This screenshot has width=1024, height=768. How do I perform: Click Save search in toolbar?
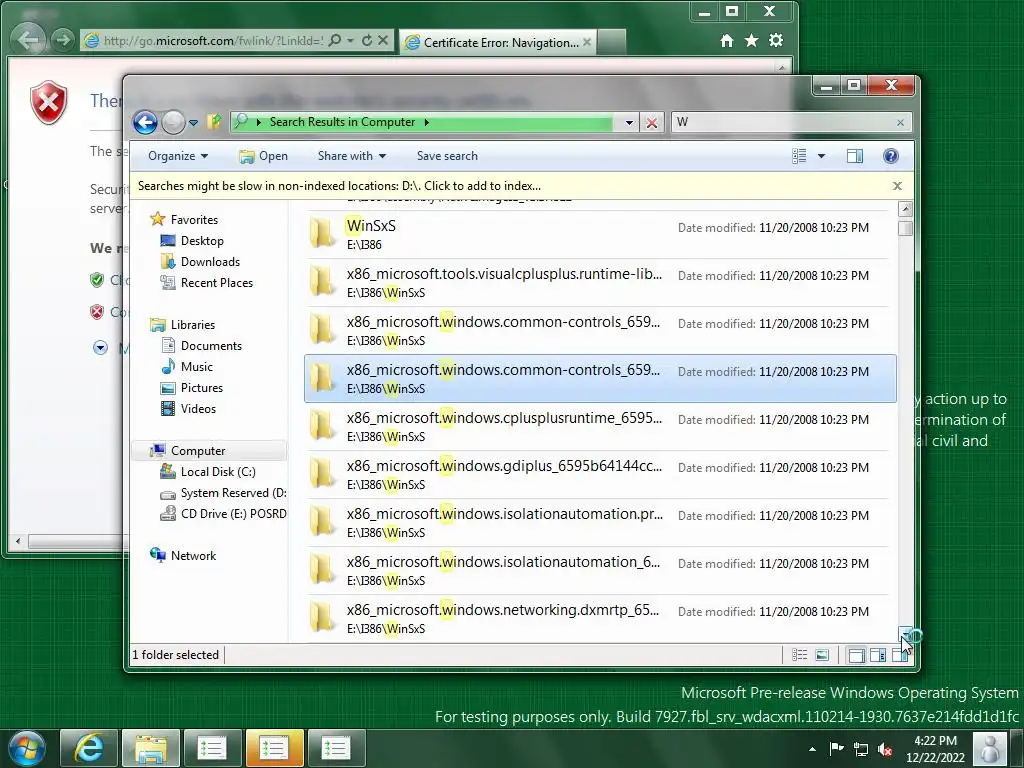point(447,156)
